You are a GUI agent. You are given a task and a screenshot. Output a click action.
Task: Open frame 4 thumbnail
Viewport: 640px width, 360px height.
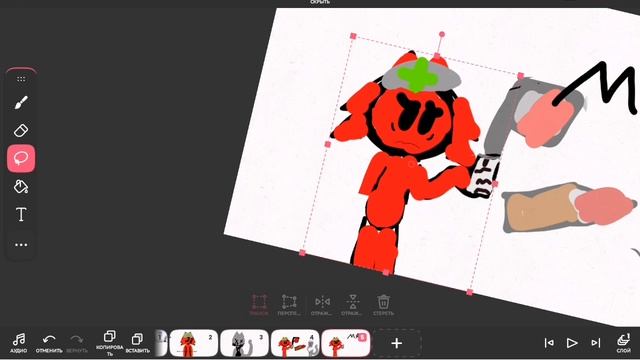(295, 343)
